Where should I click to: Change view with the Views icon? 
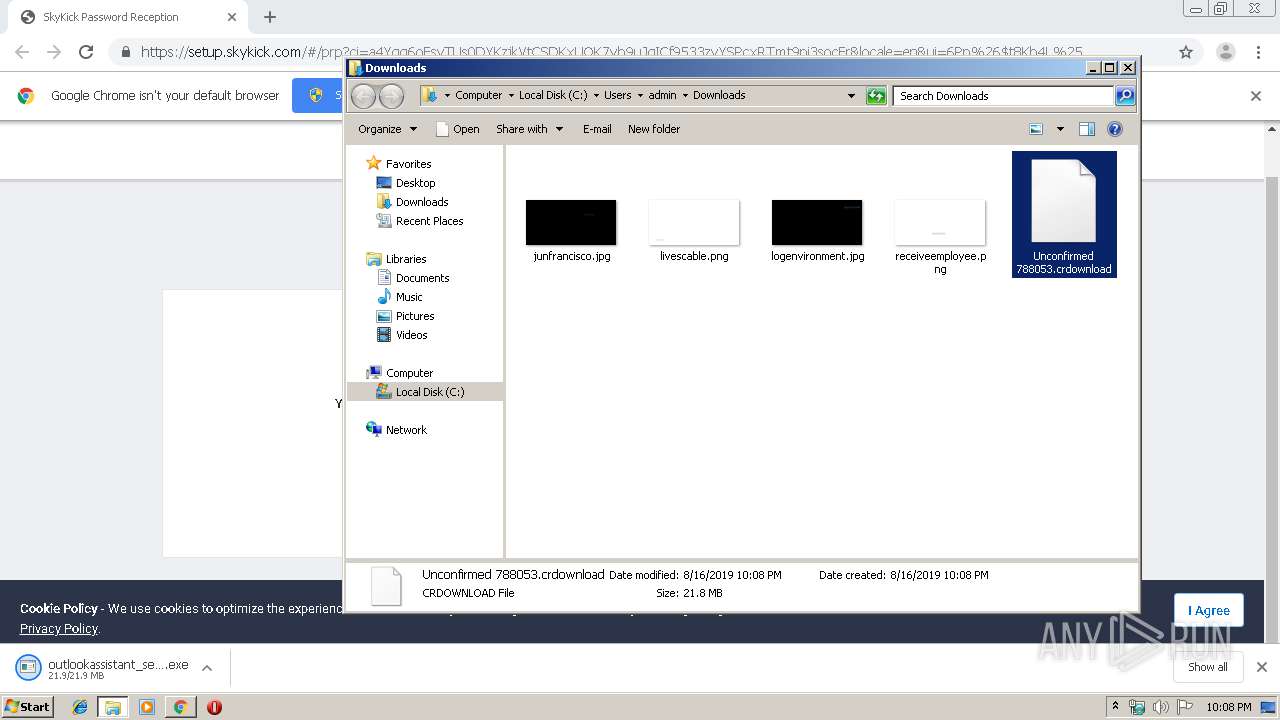pyautogui.click(x=1036, y=129)
